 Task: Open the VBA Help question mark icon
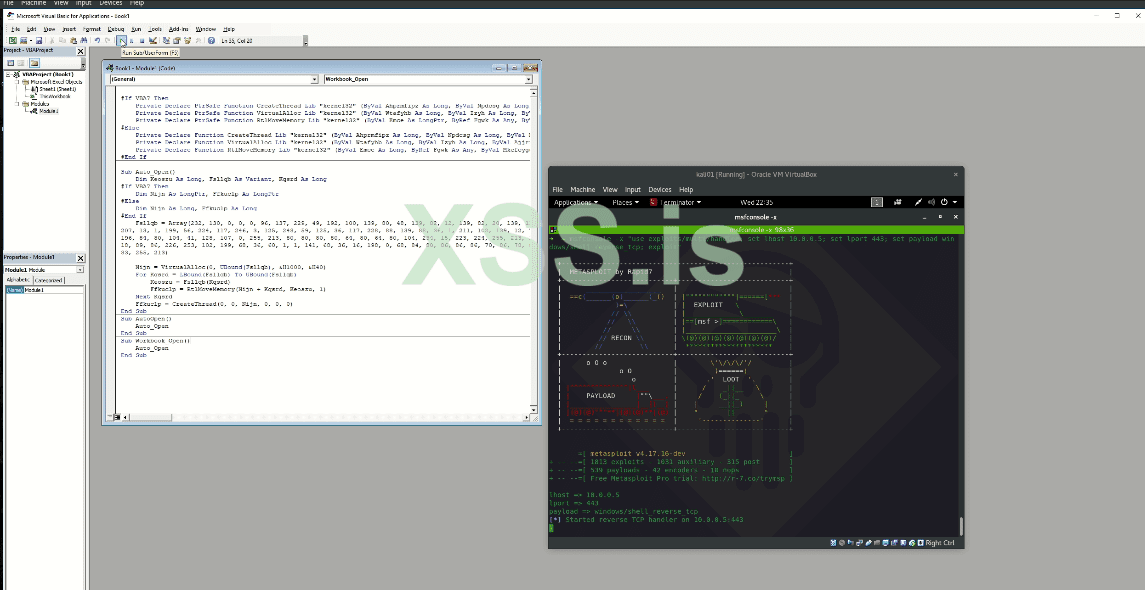(x=212, y=40)
